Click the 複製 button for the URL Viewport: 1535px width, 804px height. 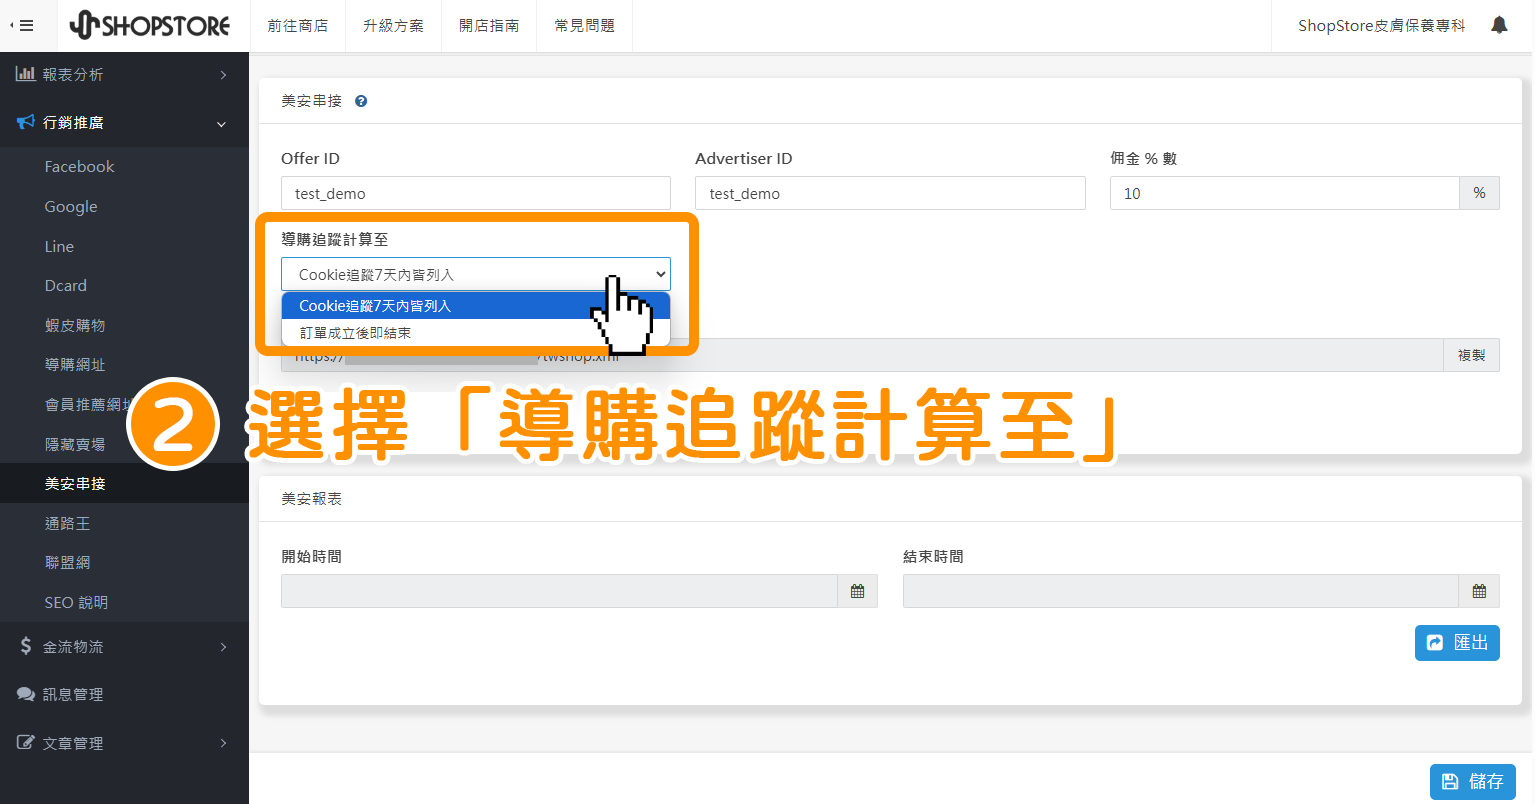click(1471, 355)
